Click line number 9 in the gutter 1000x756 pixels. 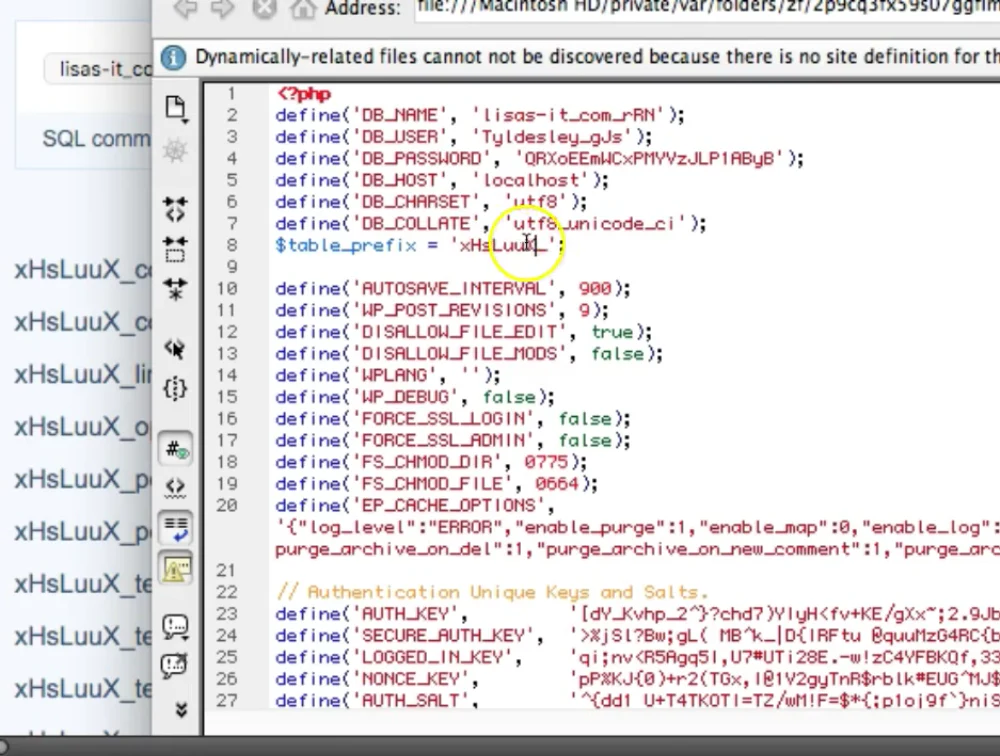pos(232,267)
